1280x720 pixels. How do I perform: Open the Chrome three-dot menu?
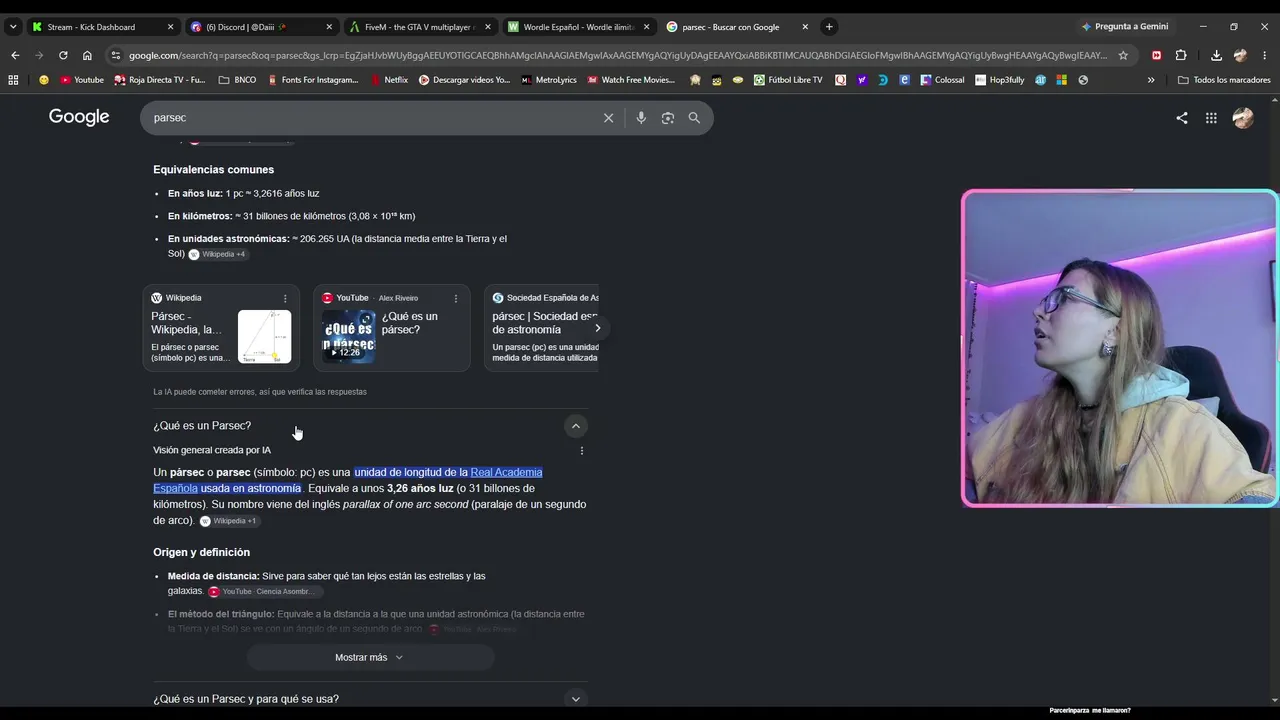[1265, 55]
